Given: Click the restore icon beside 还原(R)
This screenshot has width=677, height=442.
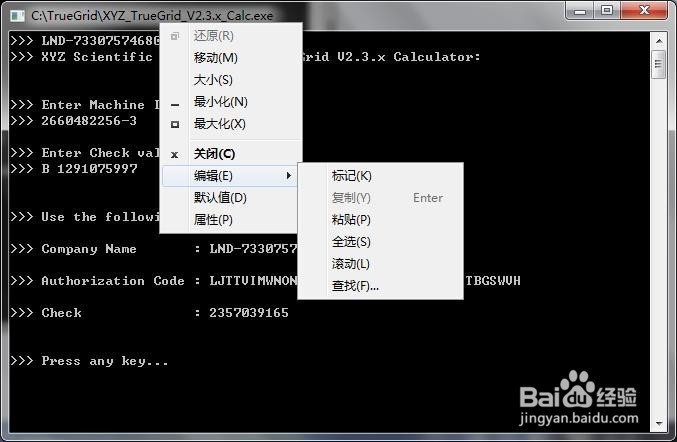Looking at the screenshot, I should (175, 36).
